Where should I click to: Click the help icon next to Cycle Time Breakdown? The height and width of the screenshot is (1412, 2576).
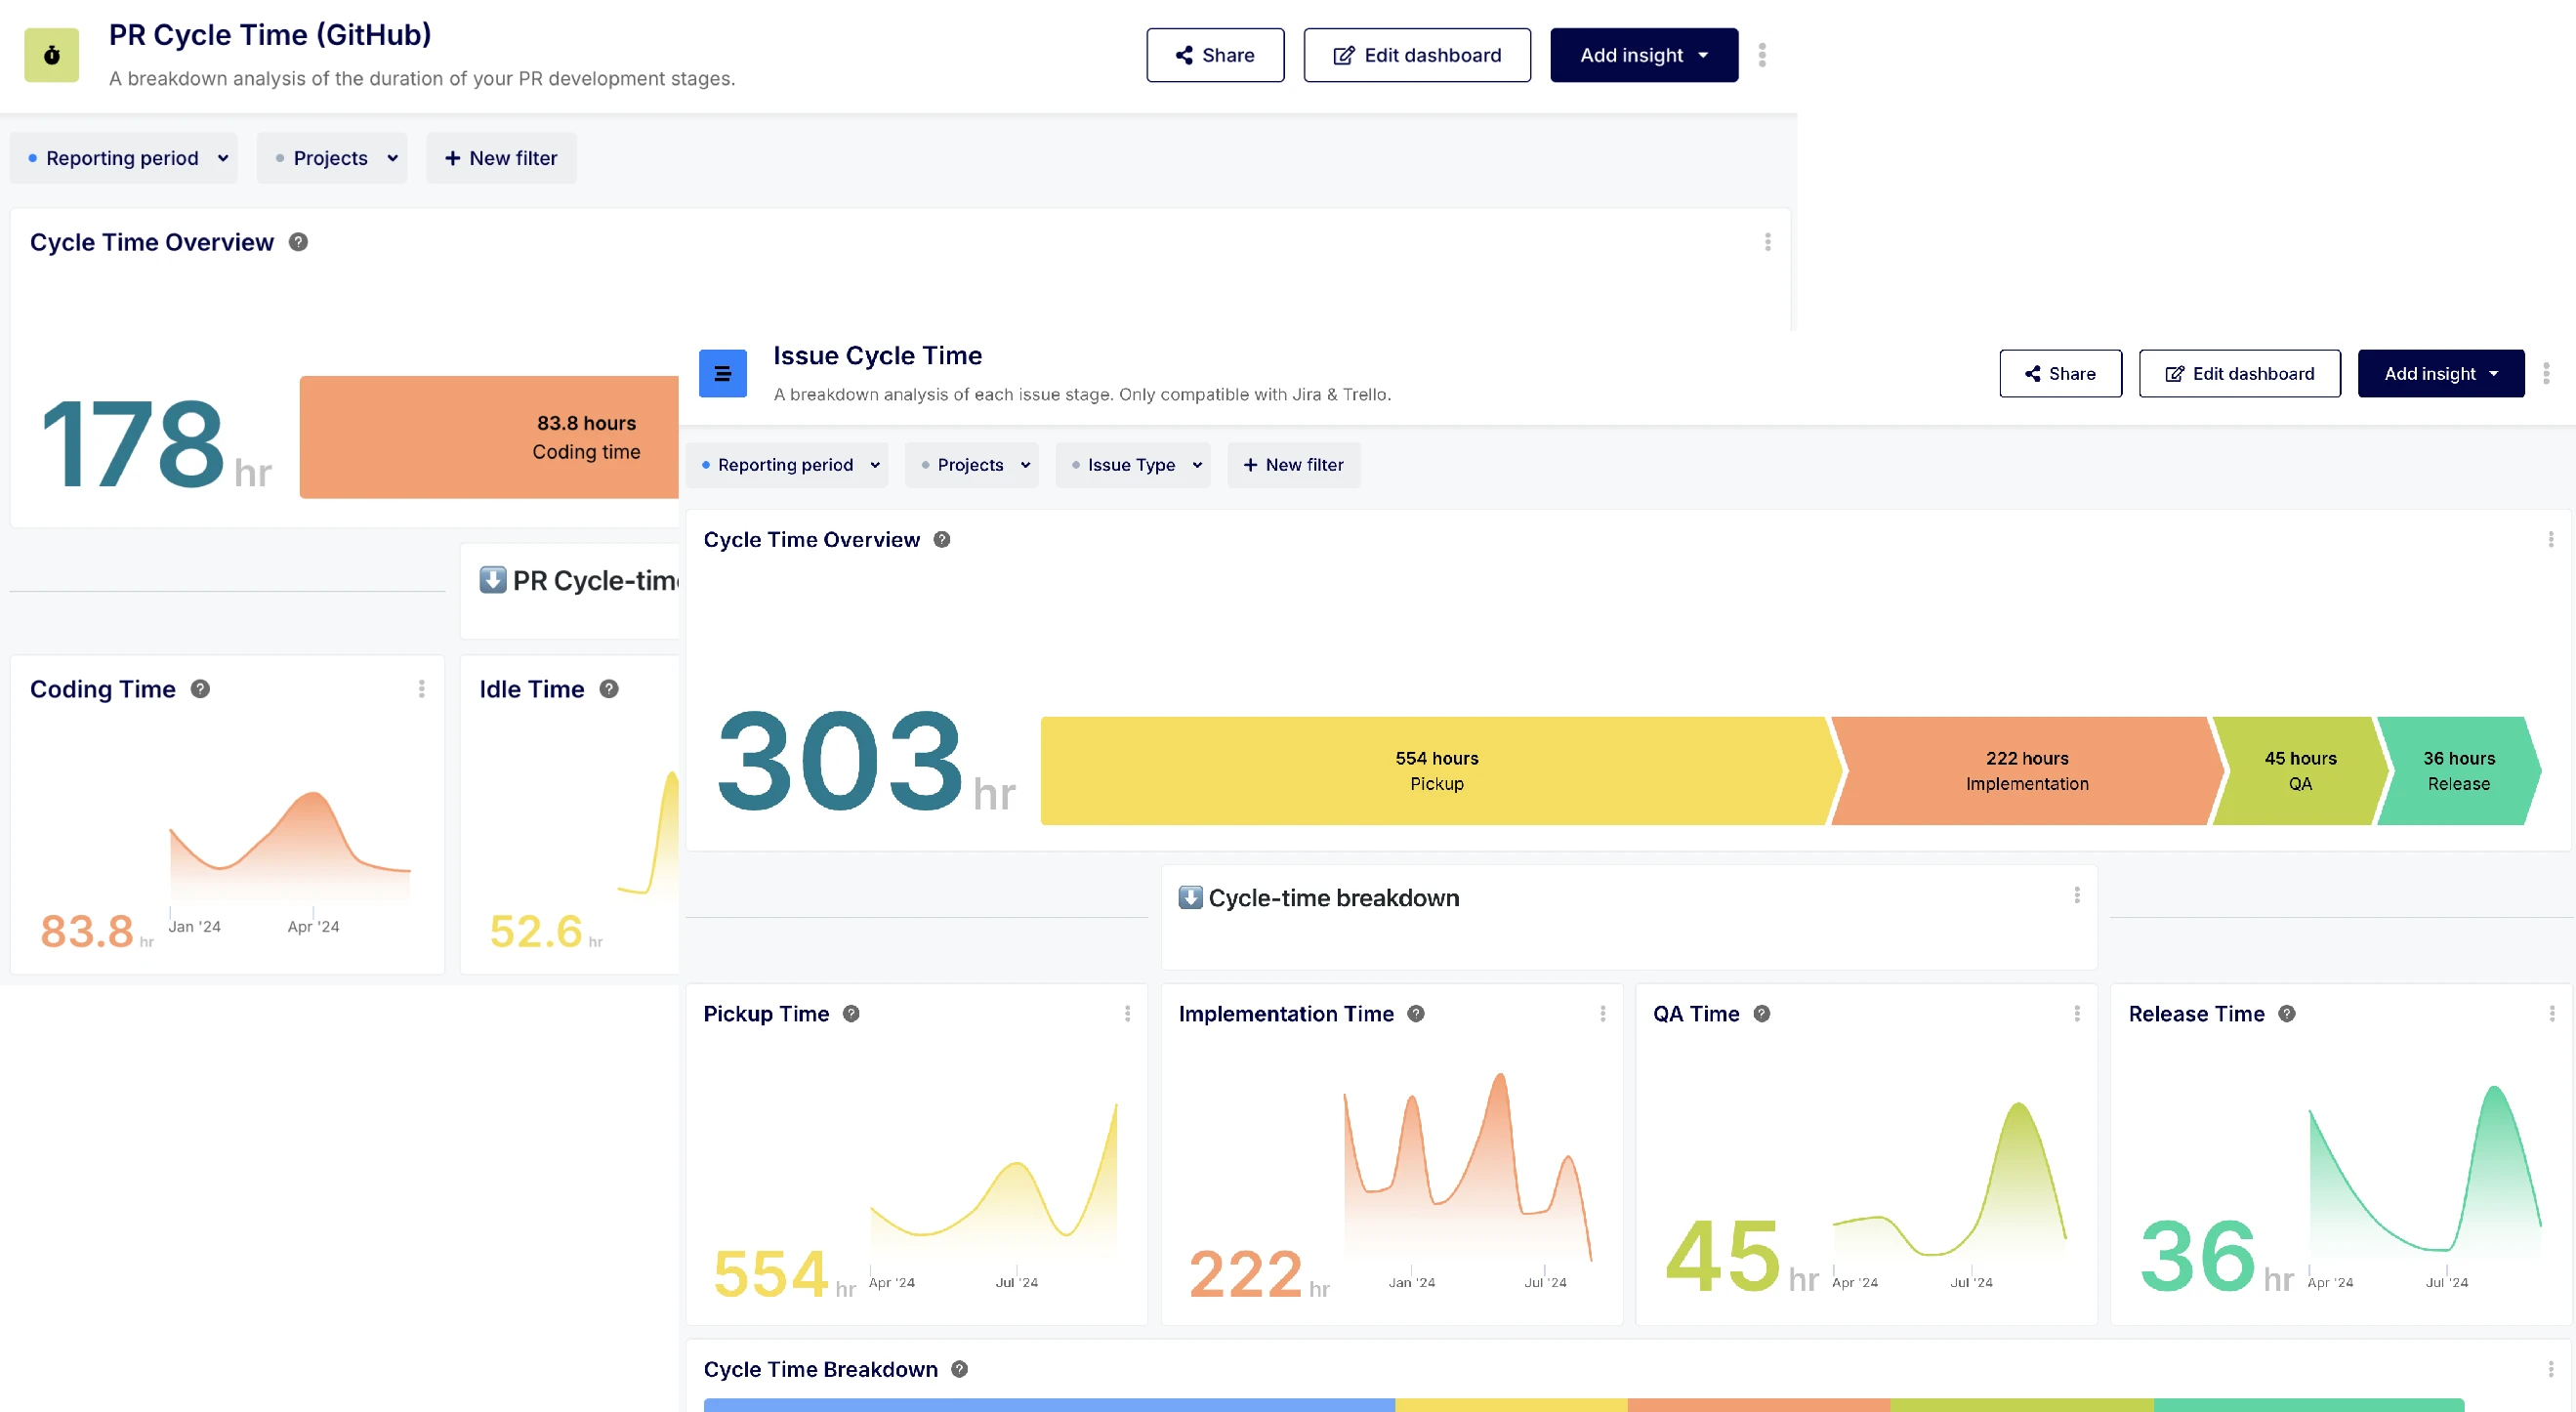pyautogui.click(x=958, y=1369)
